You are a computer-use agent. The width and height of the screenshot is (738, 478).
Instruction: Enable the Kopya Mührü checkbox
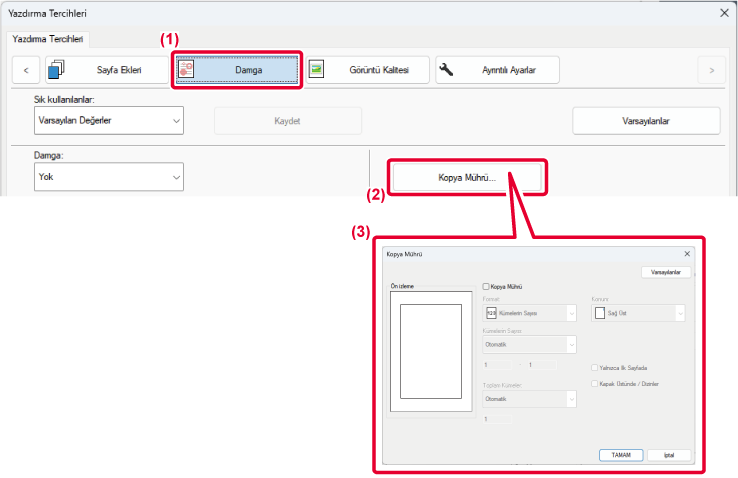pyautogui.click(x=486, y=285)
